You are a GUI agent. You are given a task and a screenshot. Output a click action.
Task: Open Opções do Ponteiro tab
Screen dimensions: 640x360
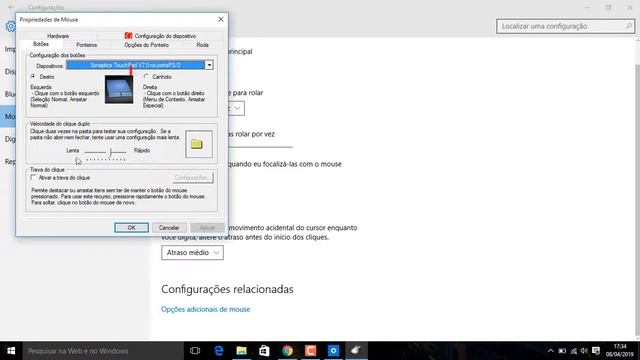click(x=147, y=45)
